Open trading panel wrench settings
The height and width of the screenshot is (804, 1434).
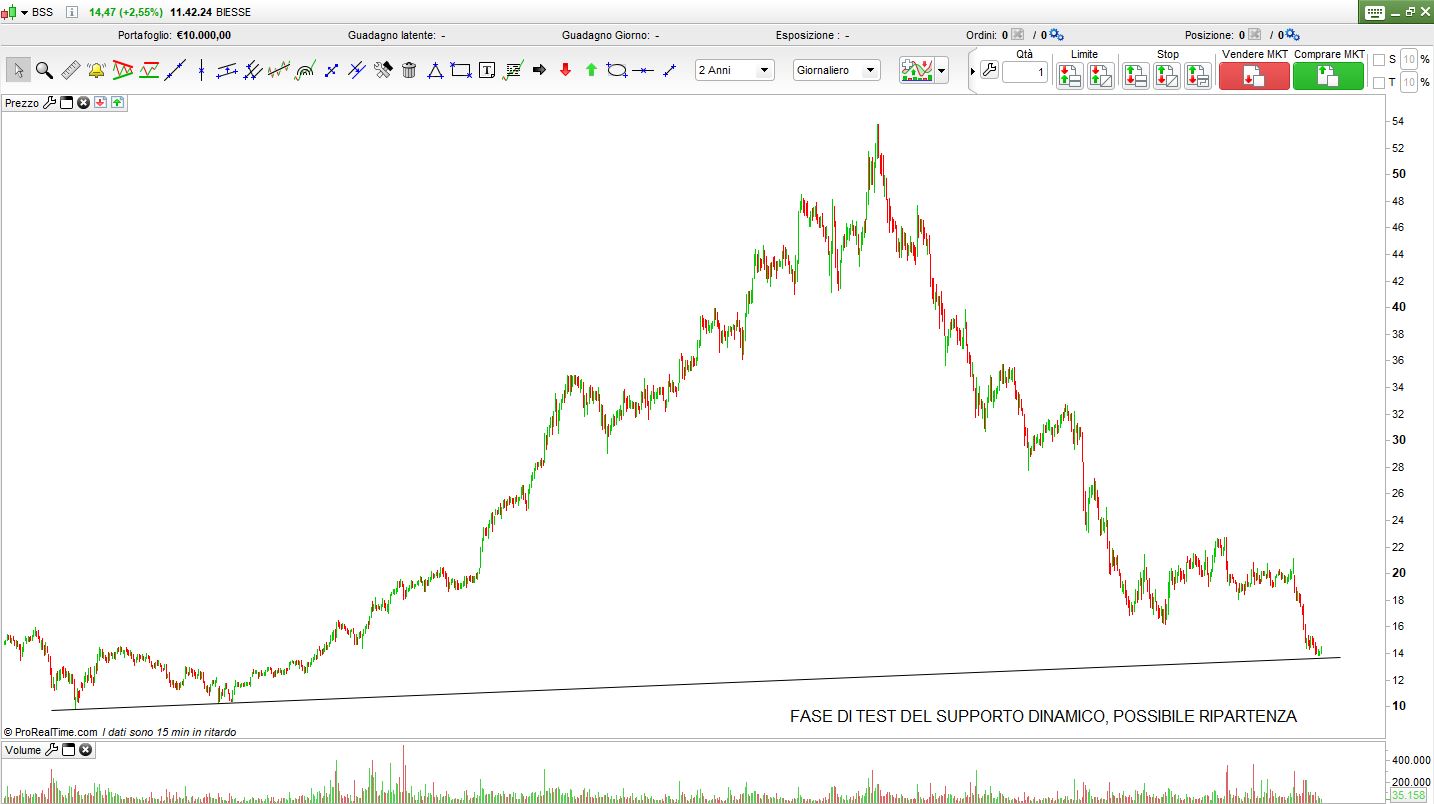(x=989, y=70)
